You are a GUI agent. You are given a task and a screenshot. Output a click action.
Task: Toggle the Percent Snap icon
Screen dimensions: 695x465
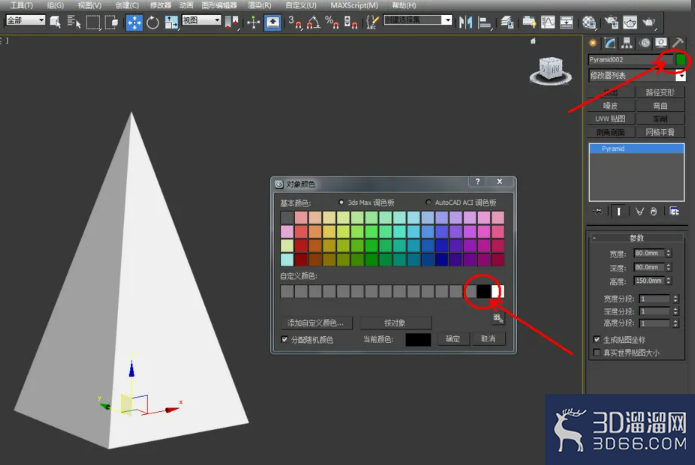coord(332,22)
